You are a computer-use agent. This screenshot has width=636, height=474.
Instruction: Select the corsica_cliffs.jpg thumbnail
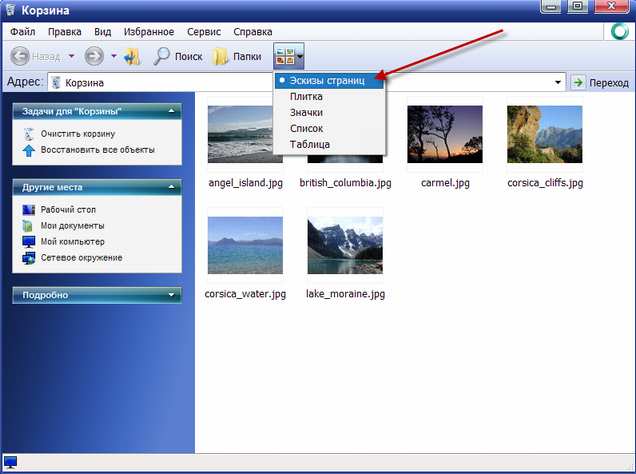pos(545,134)
